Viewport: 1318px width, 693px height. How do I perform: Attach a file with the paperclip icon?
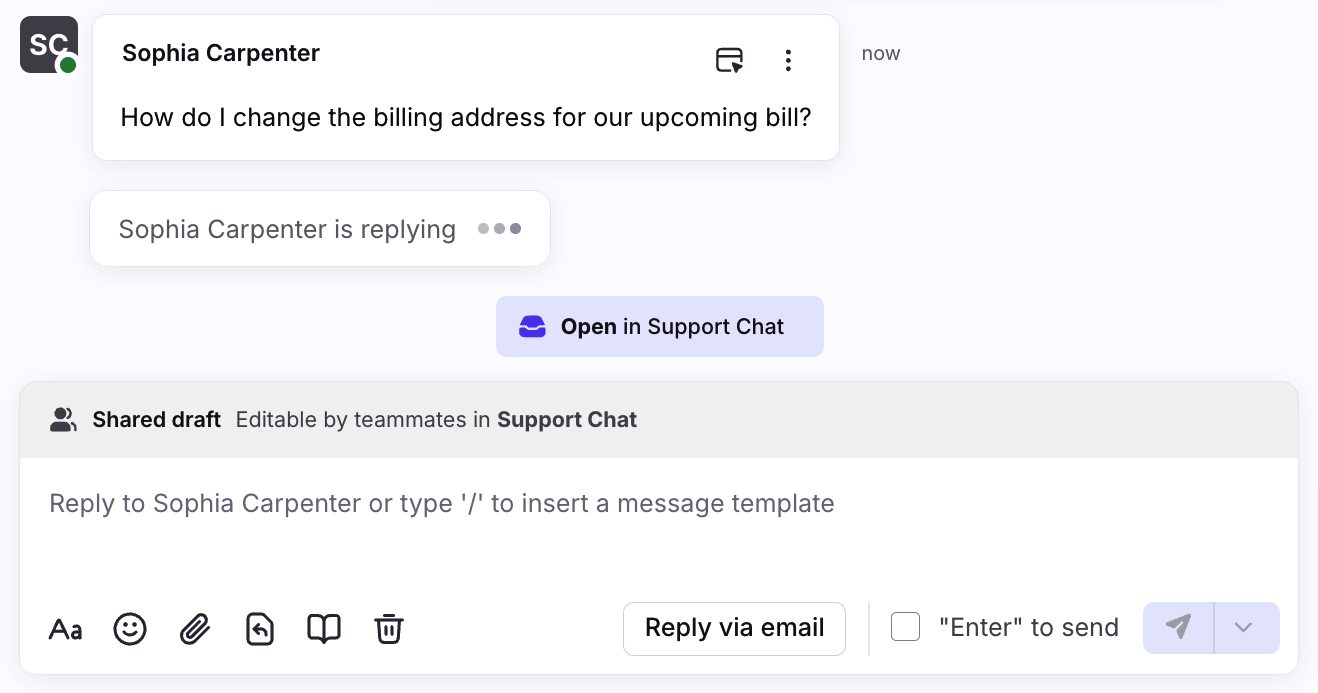[x=195, y=629]
